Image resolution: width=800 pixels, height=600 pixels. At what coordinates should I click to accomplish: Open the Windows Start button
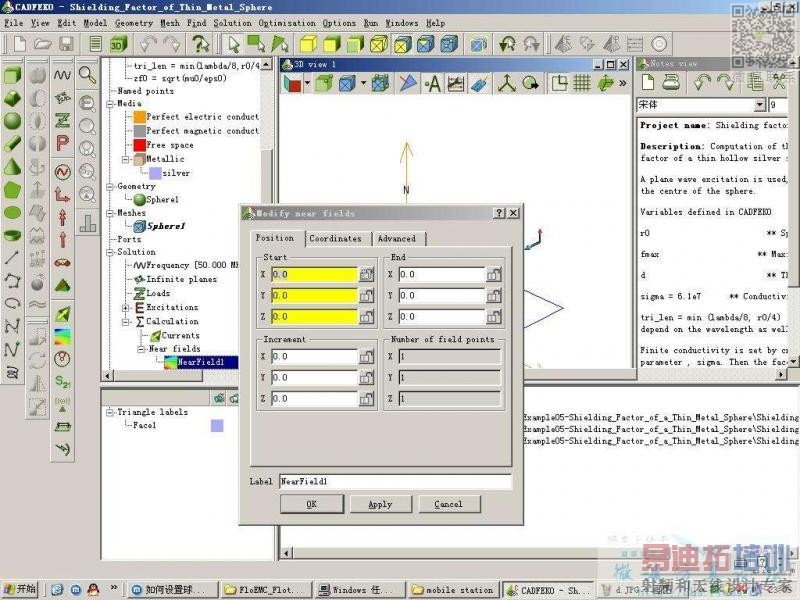click(x=20, y=589)
